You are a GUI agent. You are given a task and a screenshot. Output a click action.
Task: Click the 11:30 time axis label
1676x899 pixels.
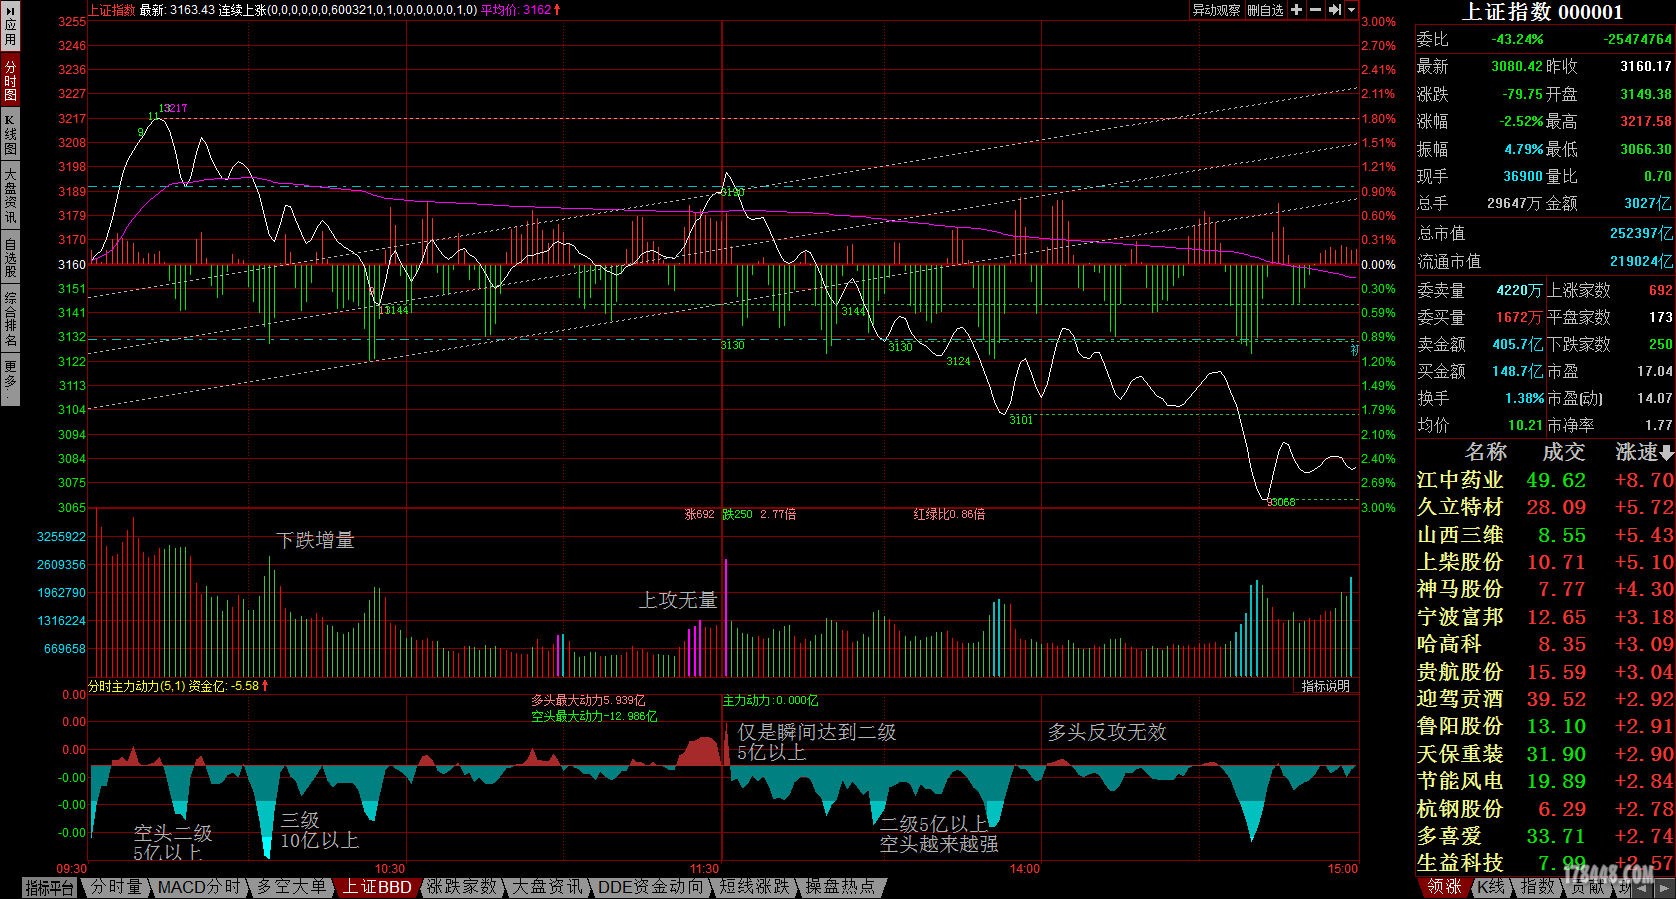tap(705, 869)
